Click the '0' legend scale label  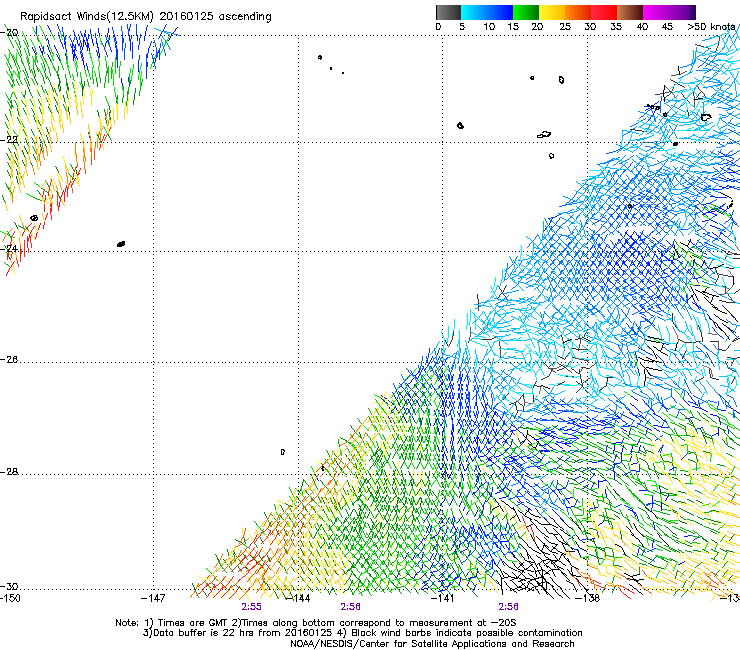click(438, 27)
